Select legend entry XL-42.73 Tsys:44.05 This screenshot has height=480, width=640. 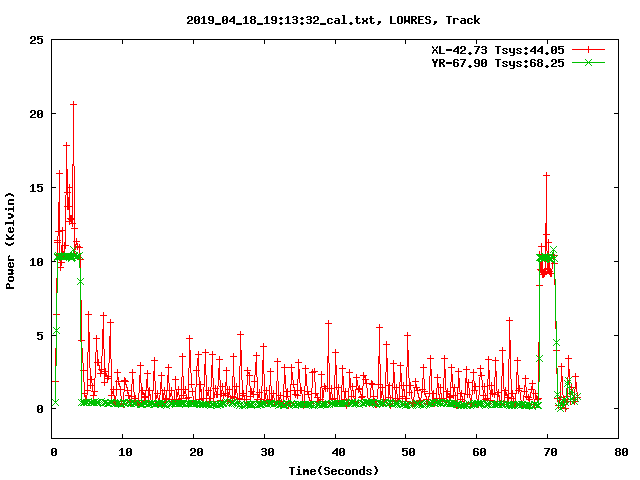point(498,50)
